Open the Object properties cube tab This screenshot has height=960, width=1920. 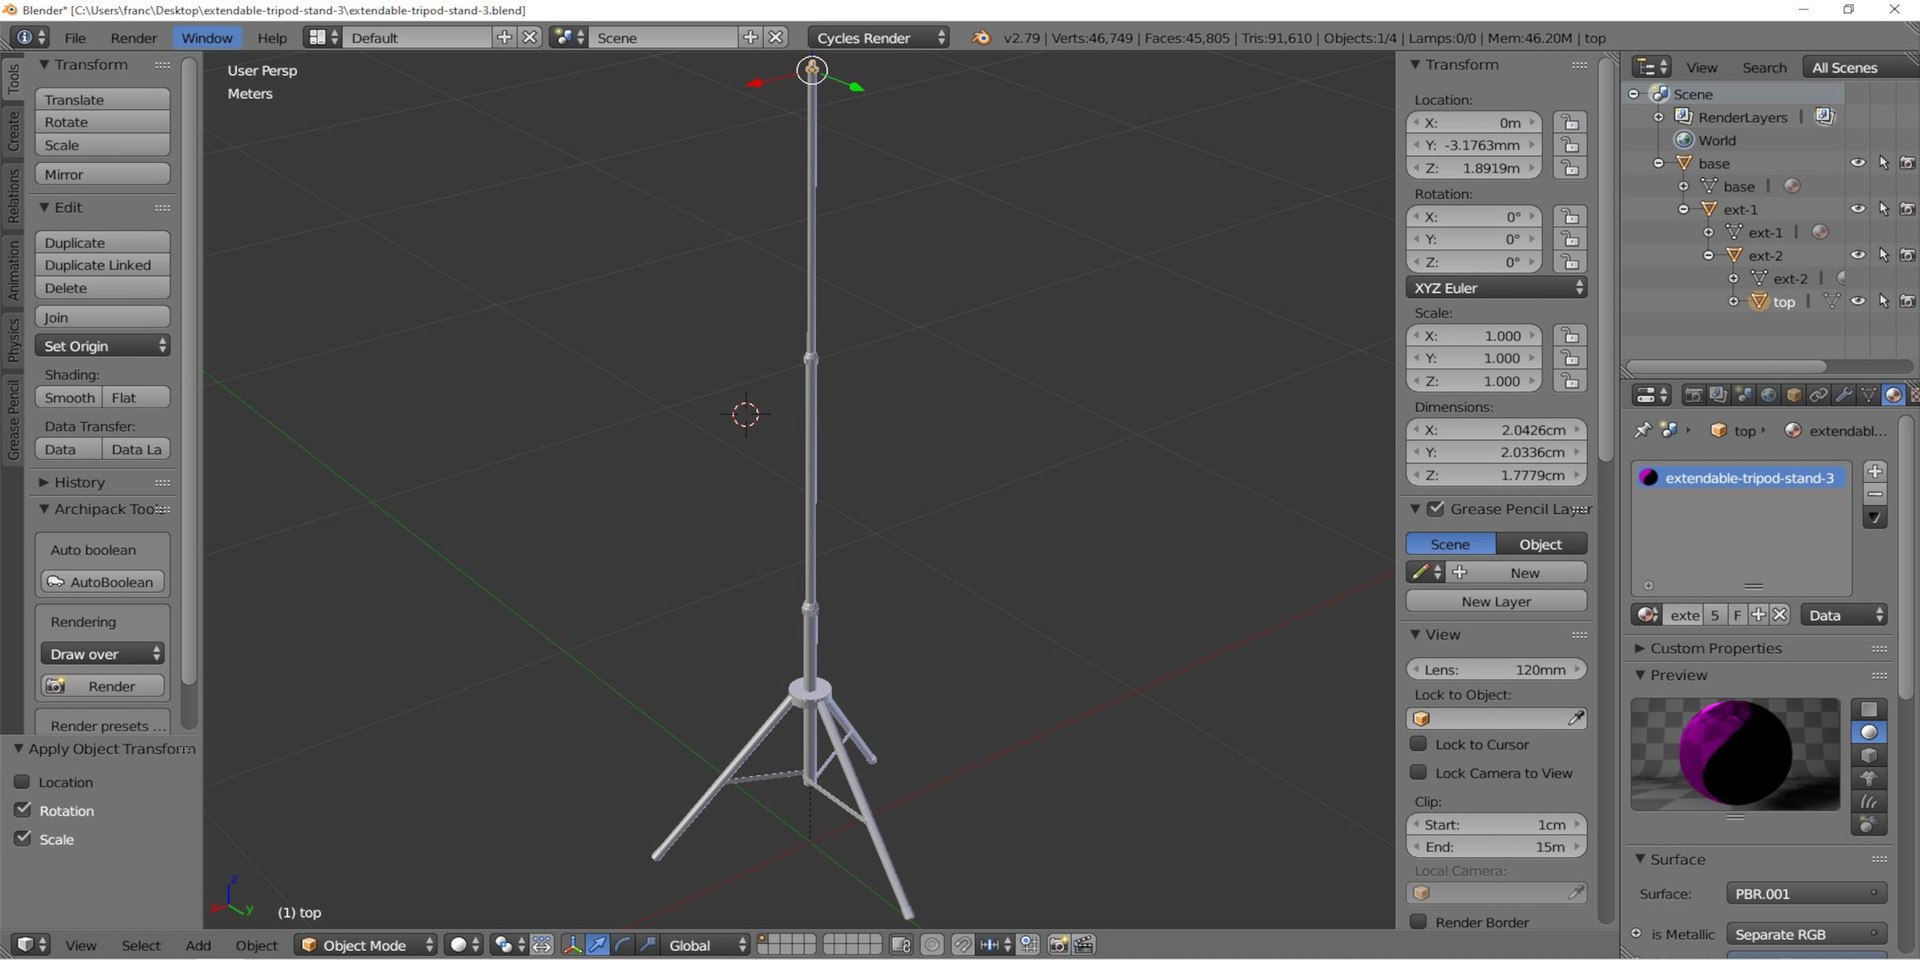[x=1793, y=395]
